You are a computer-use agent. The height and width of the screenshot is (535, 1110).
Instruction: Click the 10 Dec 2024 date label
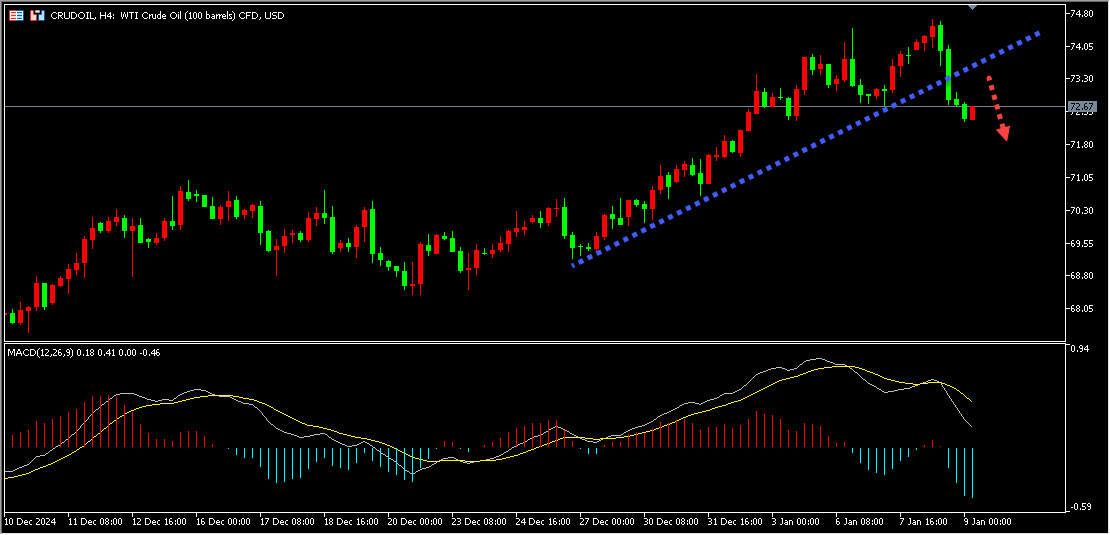[33, 522]
